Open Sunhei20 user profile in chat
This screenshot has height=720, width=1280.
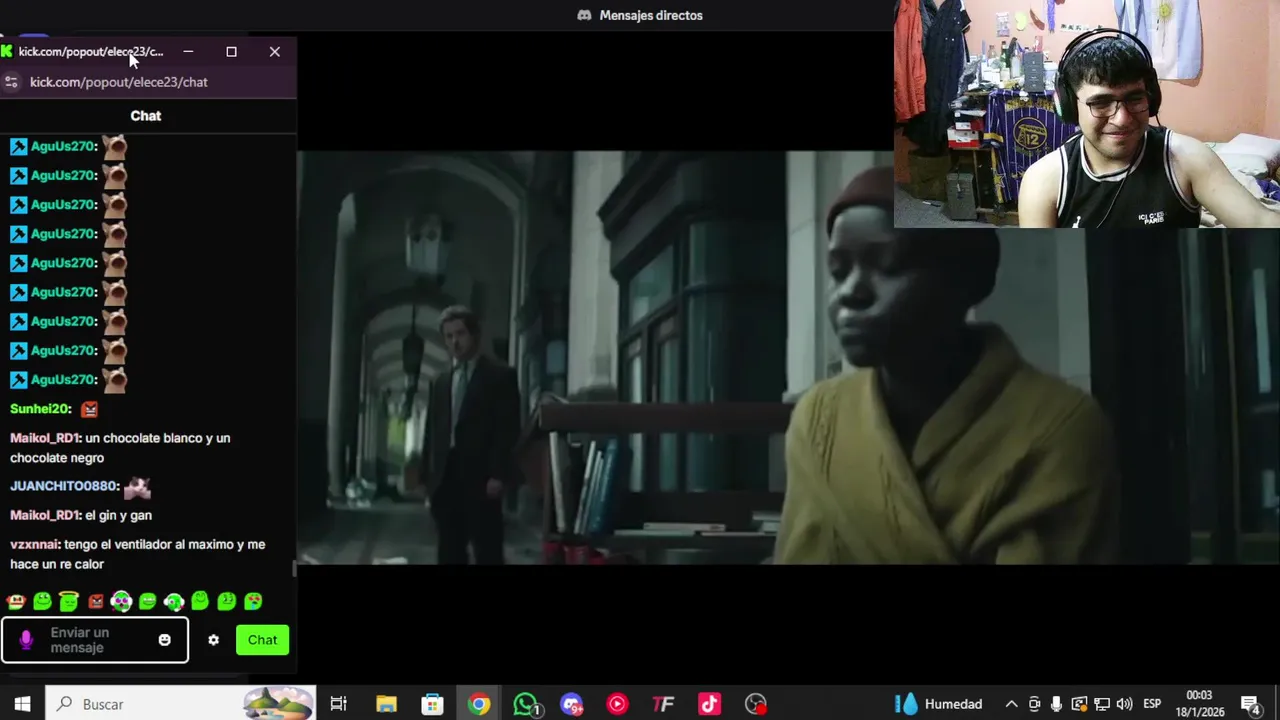(x=39, y=409)
